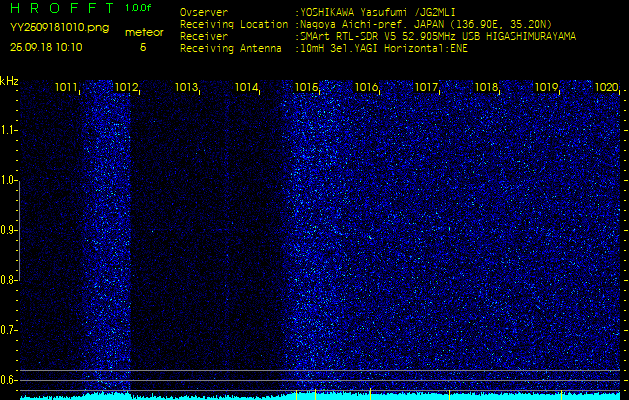Screen dimensions: 629x400
Task: Click the kHz axis unit label
Action: pos(9,81)
